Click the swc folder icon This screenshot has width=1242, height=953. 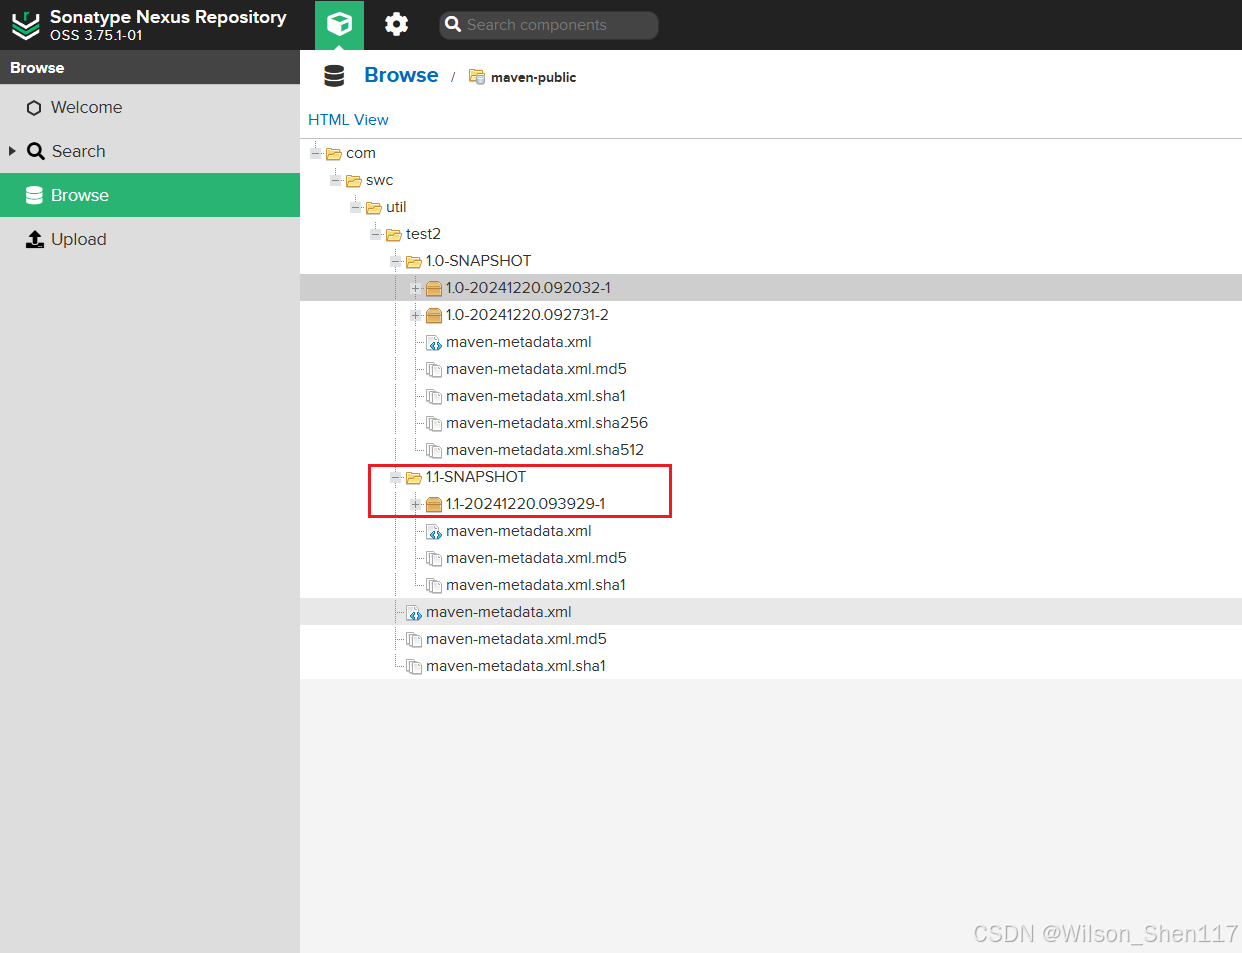tap(354, 180)
